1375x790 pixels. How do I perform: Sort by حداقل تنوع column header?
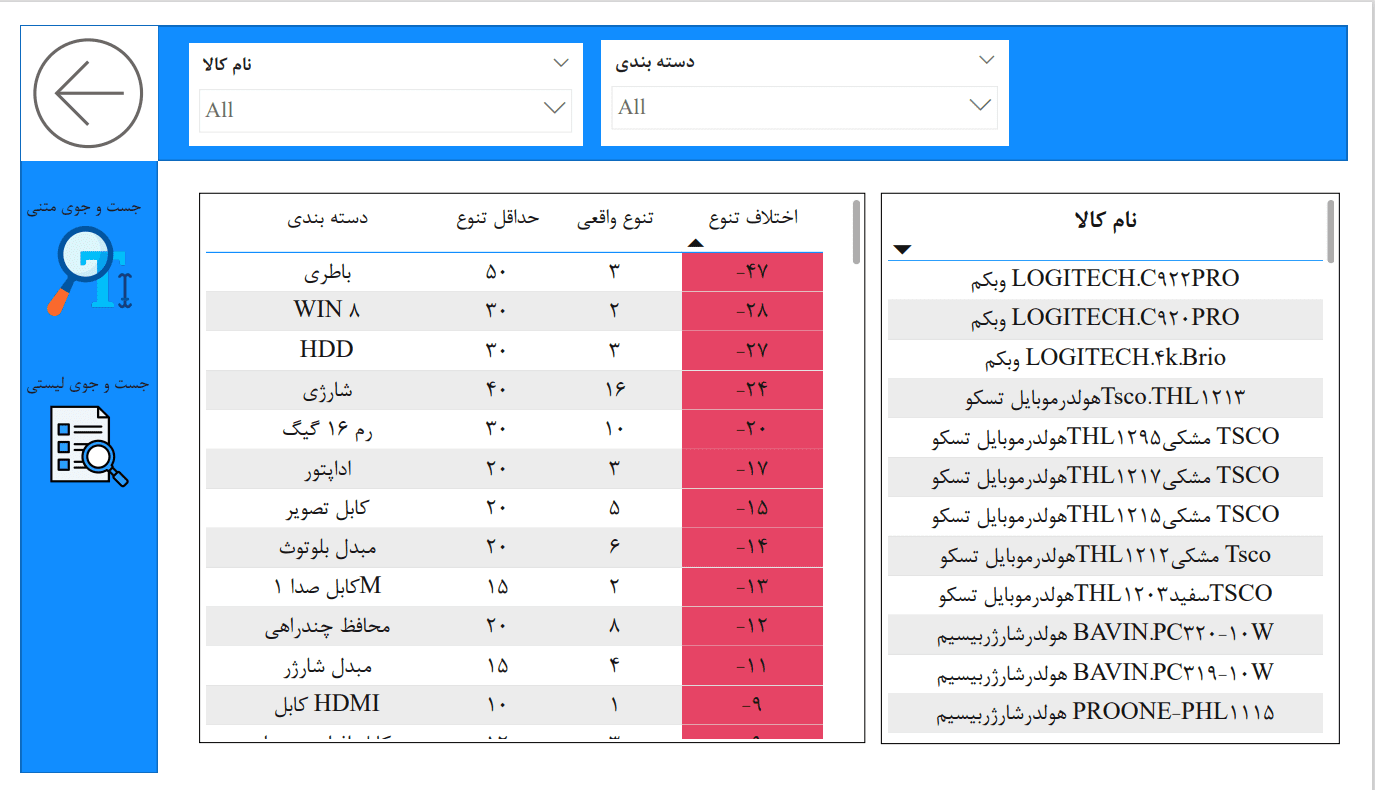tap(498, 218)
